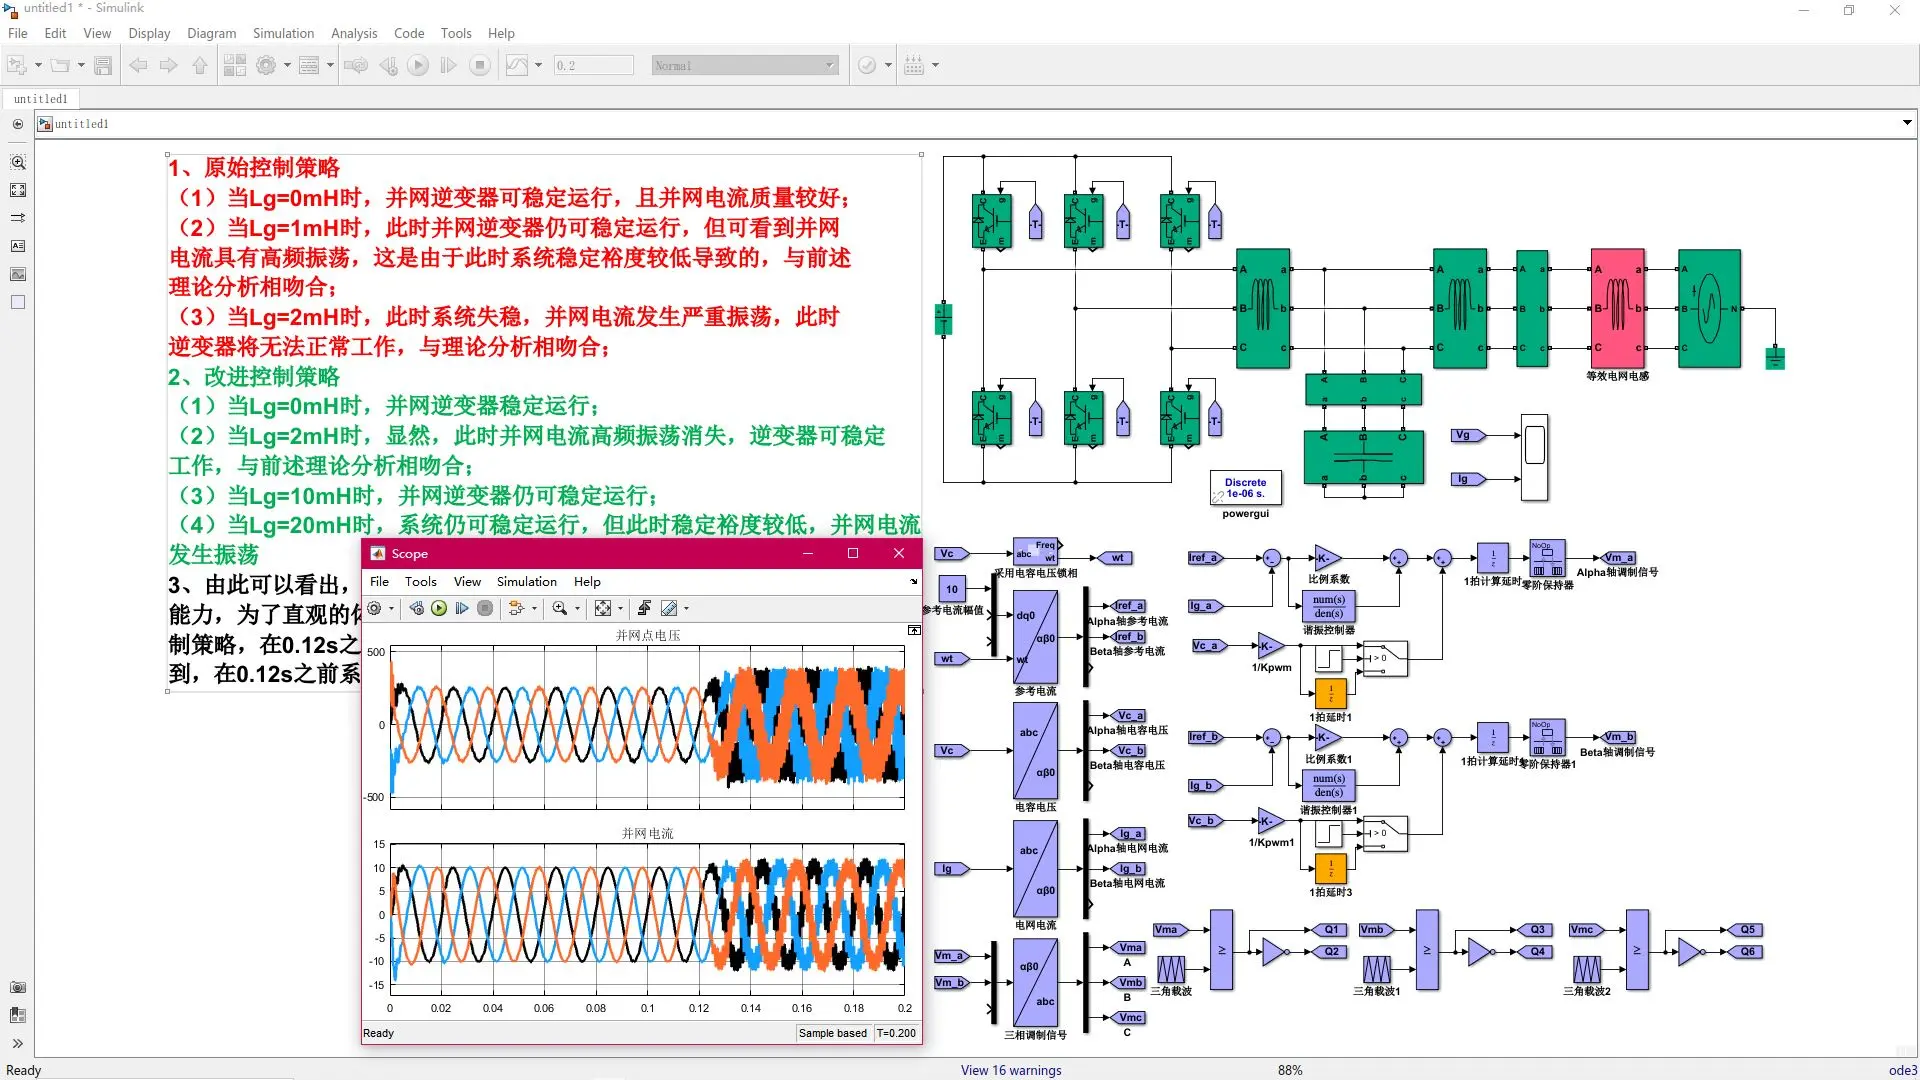This screenshot has height=1080, width=1920.
Task: Run simulation from the Scope window
Action: 439,608
